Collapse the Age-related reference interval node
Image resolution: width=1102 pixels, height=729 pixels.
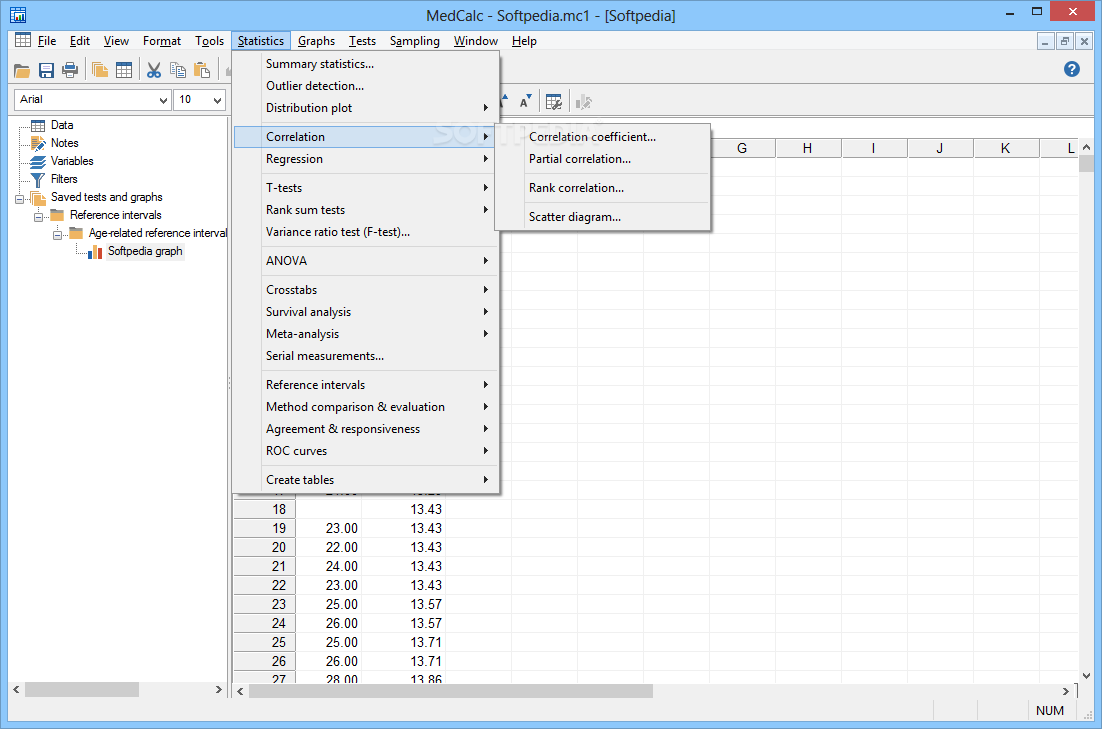coord(58,235)
